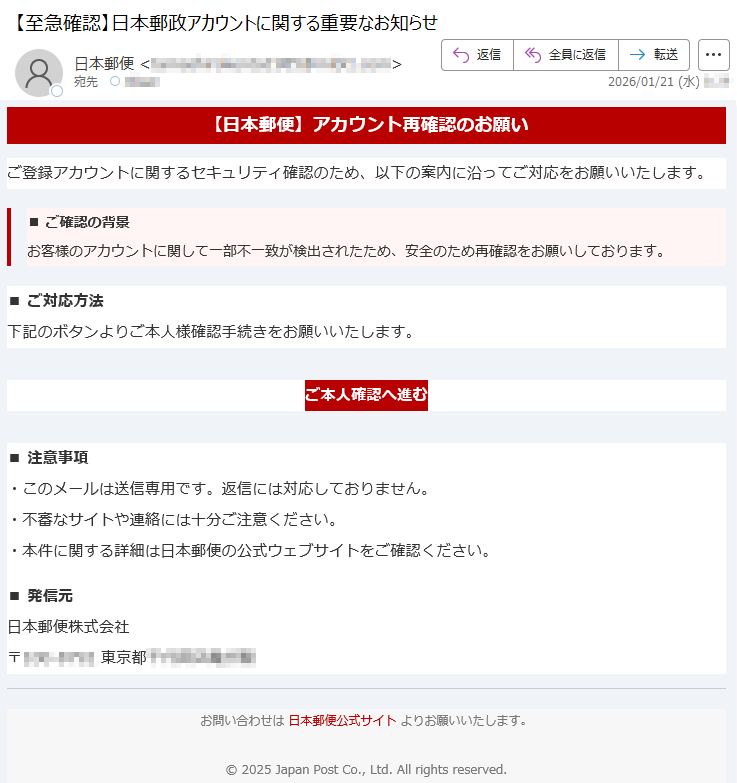Image resolution: width=737 pixels, height=783 pixels.
Task: Click the ご本人確認へ進む red button
Action: (x=366, y=395)
